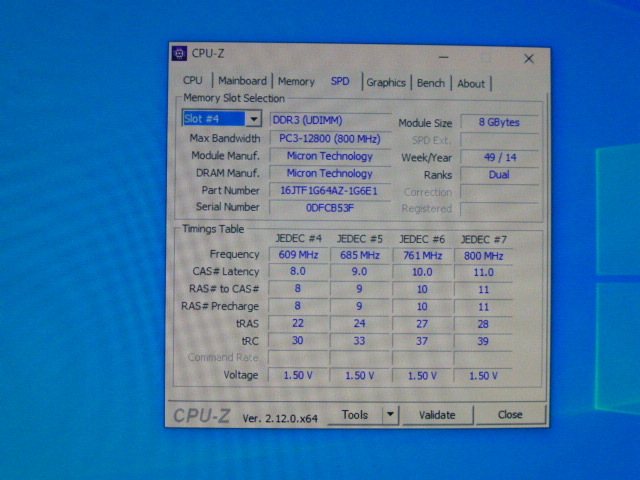Minimize the CPU-Z window

point(485,58)
